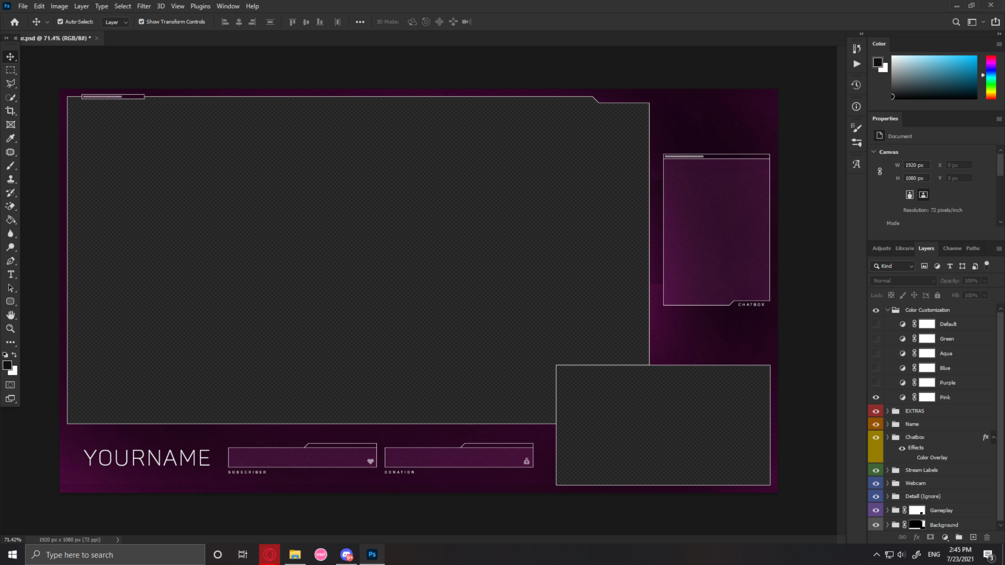Switch to the Paths tab
Screen dimensions: 1005x565
[973, 249]
